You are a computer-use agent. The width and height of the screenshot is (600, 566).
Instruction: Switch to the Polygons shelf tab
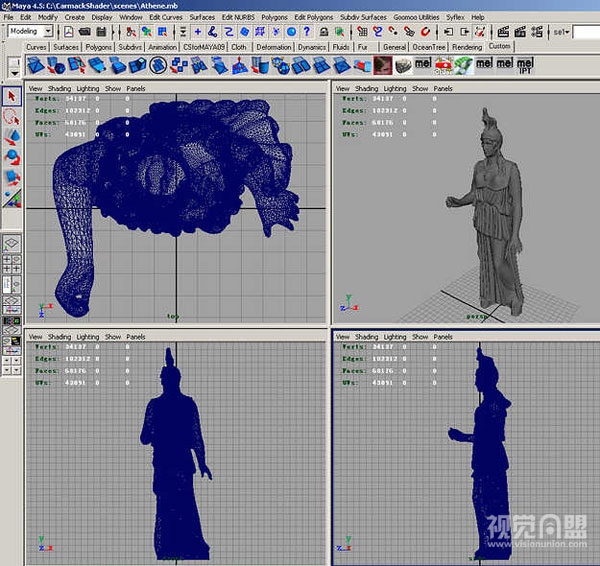98,47
